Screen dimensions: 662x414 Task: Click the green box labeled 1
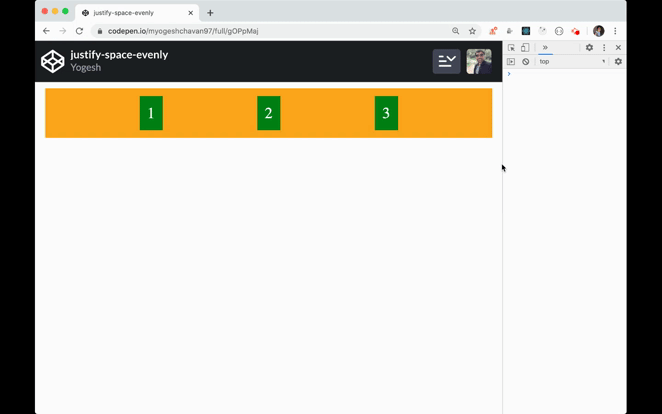pos(151,113)
